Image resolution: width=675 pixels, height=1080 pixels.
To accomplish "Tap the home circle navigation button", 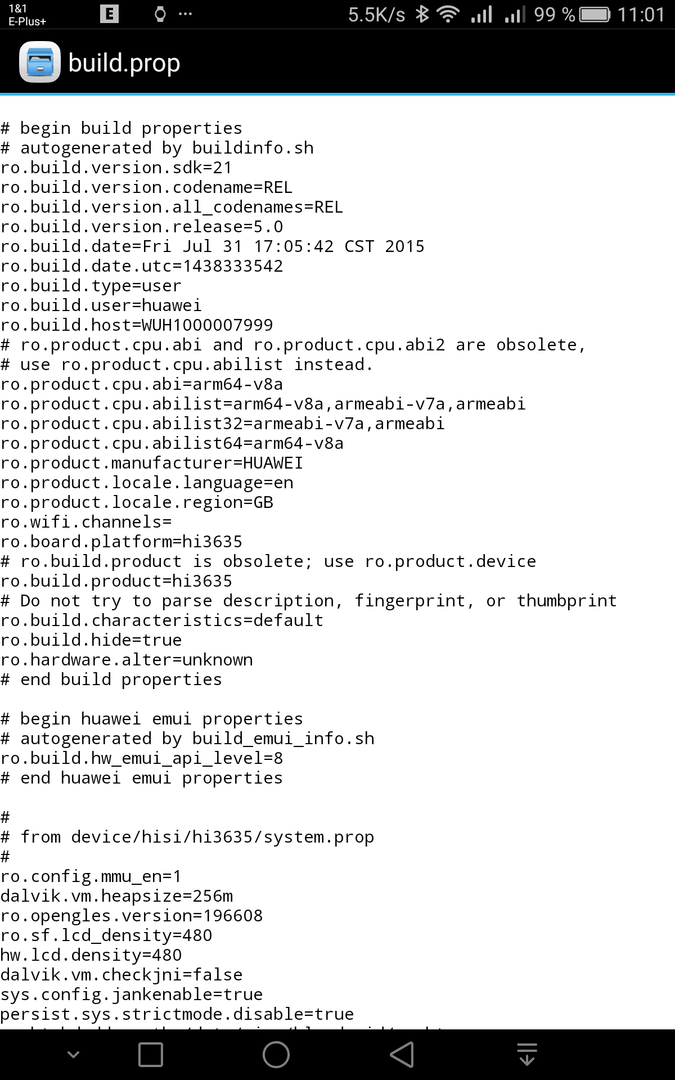I will [x=276, y=1054].
